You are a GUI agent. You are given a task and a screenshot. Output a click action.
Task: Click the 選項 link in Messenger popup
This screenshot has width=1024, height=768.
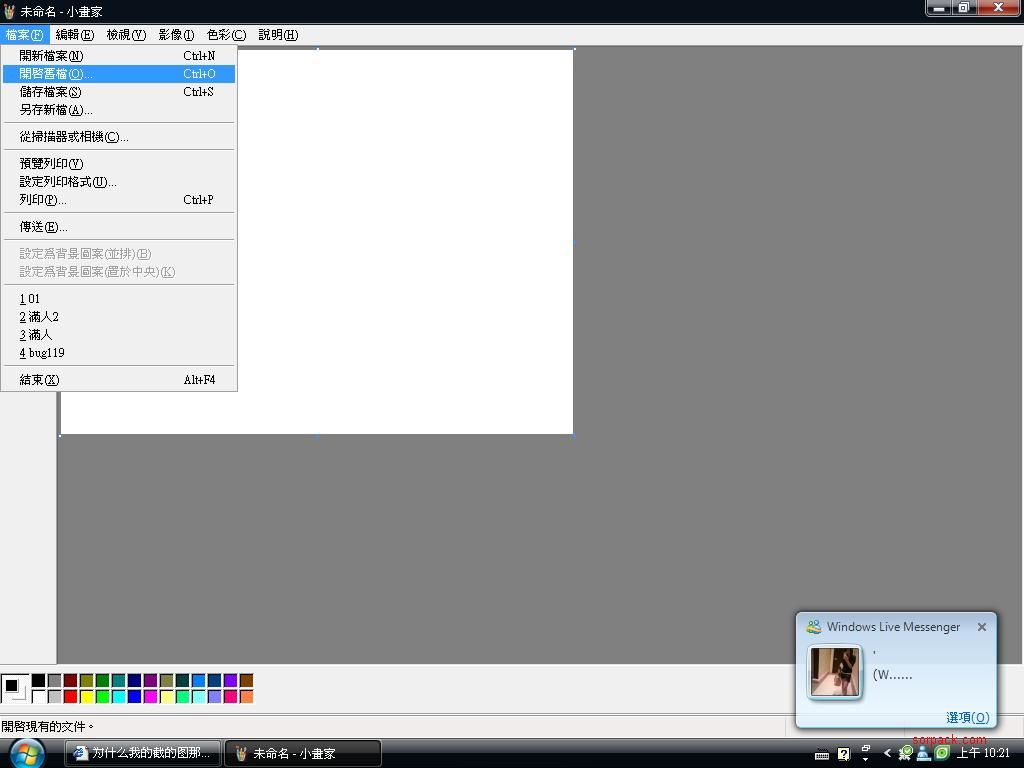pyautogui.click(x=967, y=717)
